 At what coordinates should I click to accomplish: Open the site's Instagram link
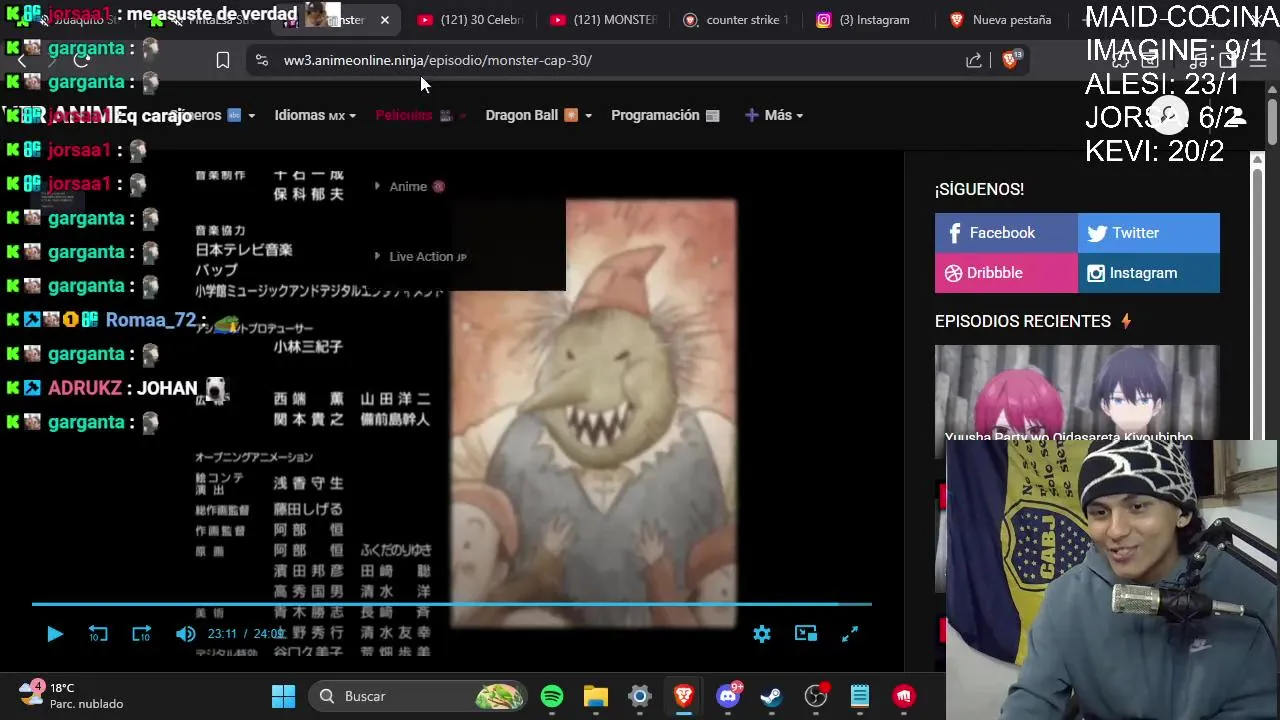1149,273
